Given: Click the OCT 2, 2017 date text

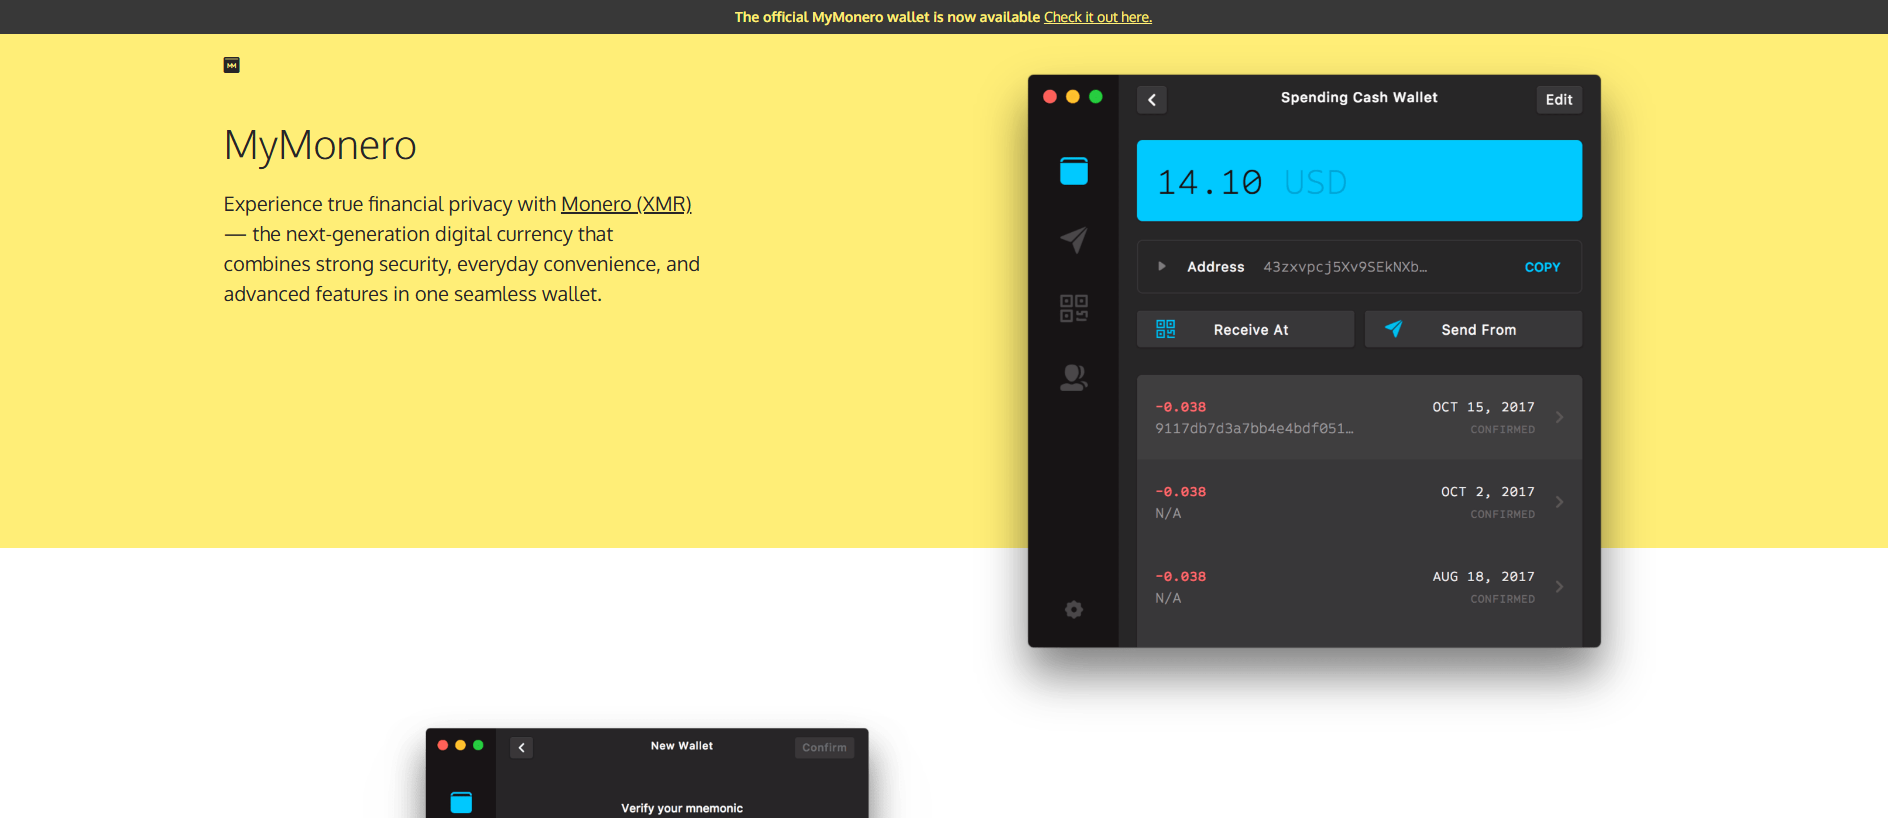Looking at the screenshot, I should click(x=1487, y=492).
